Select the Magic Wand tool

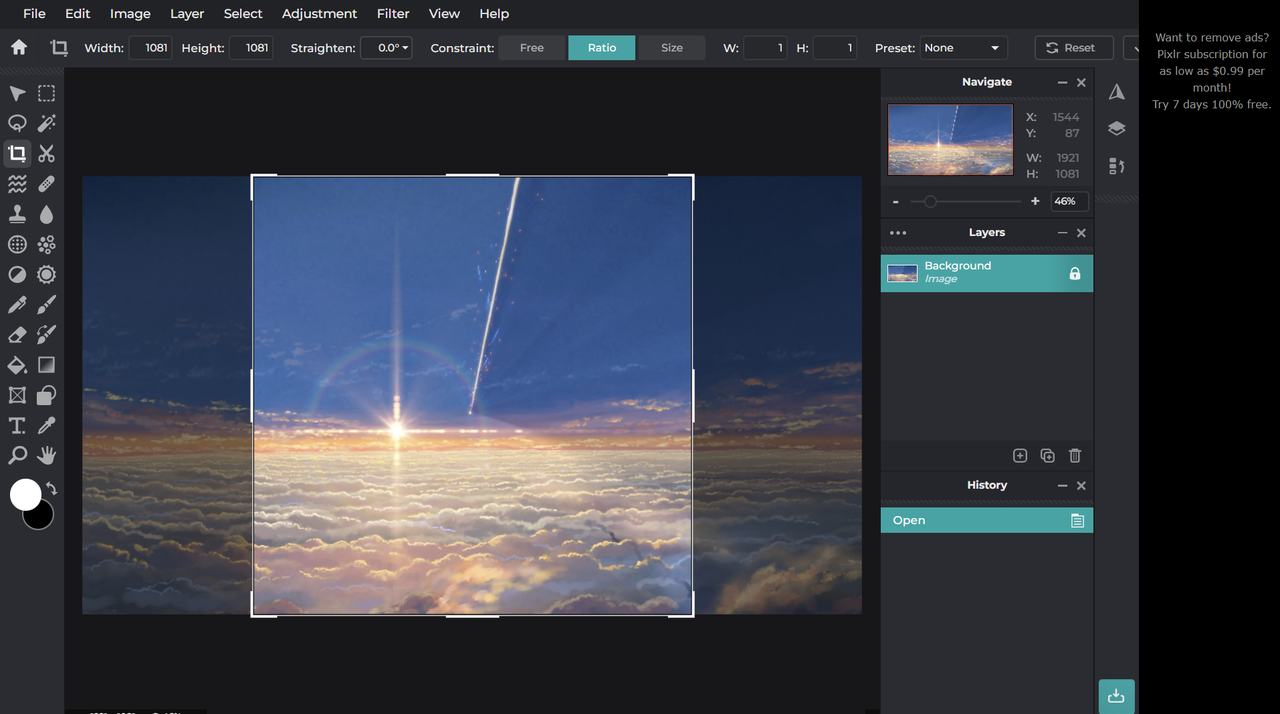pos(46,123)
